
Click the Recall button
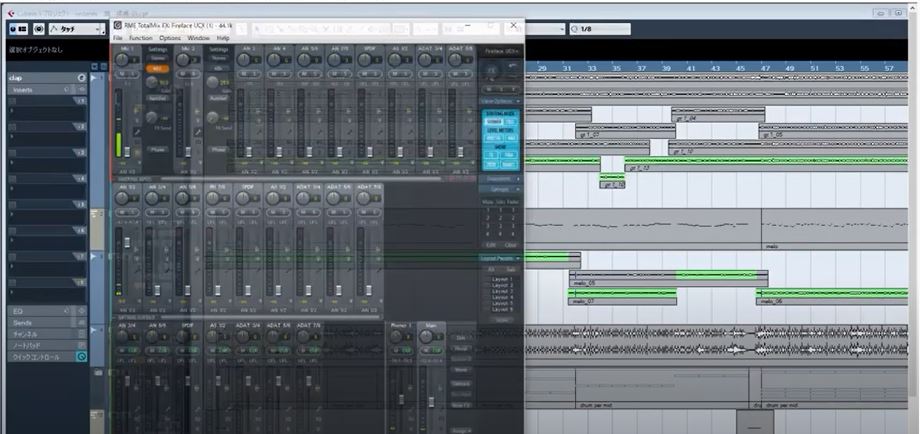[461, 348]
